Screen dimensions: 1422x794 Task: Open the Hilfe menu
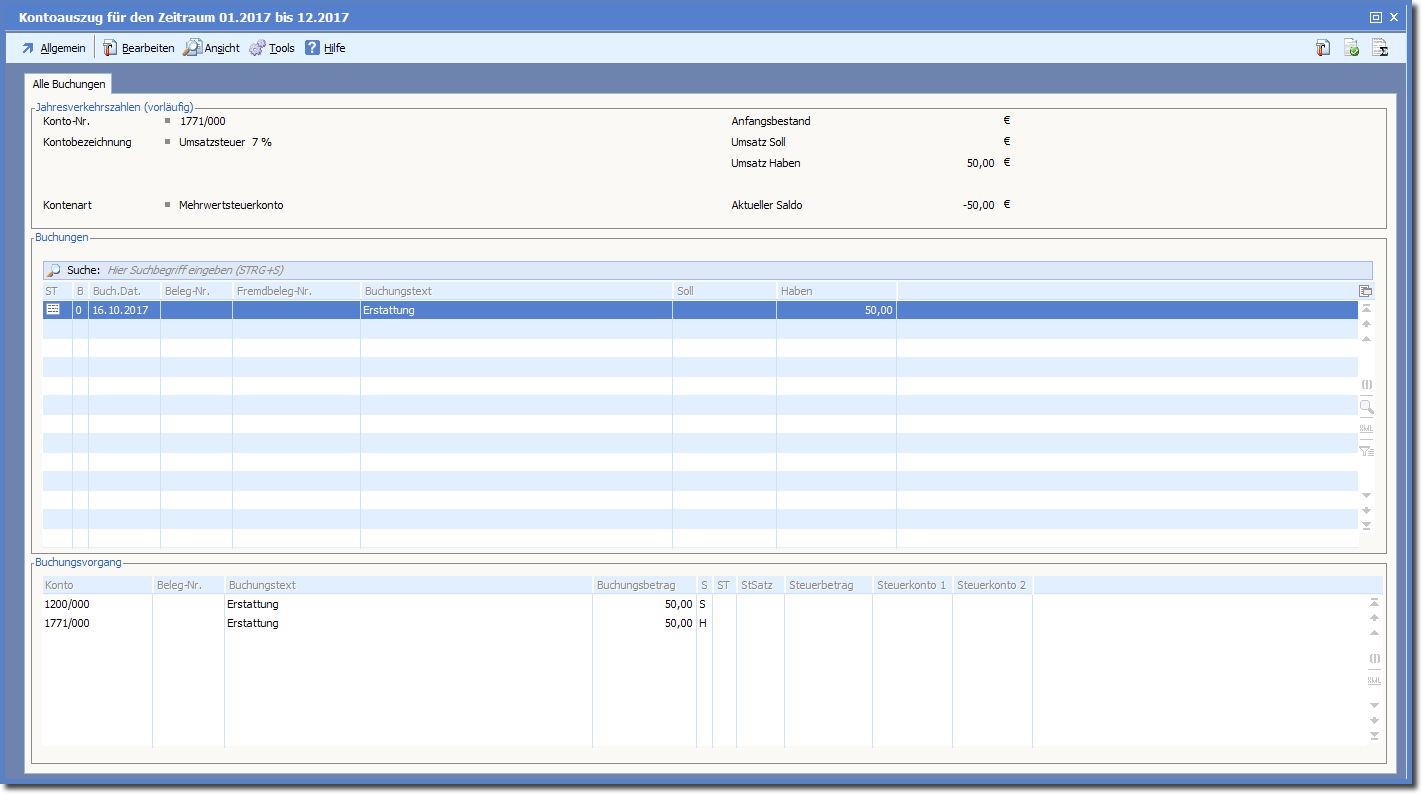[x=326, y=48]
